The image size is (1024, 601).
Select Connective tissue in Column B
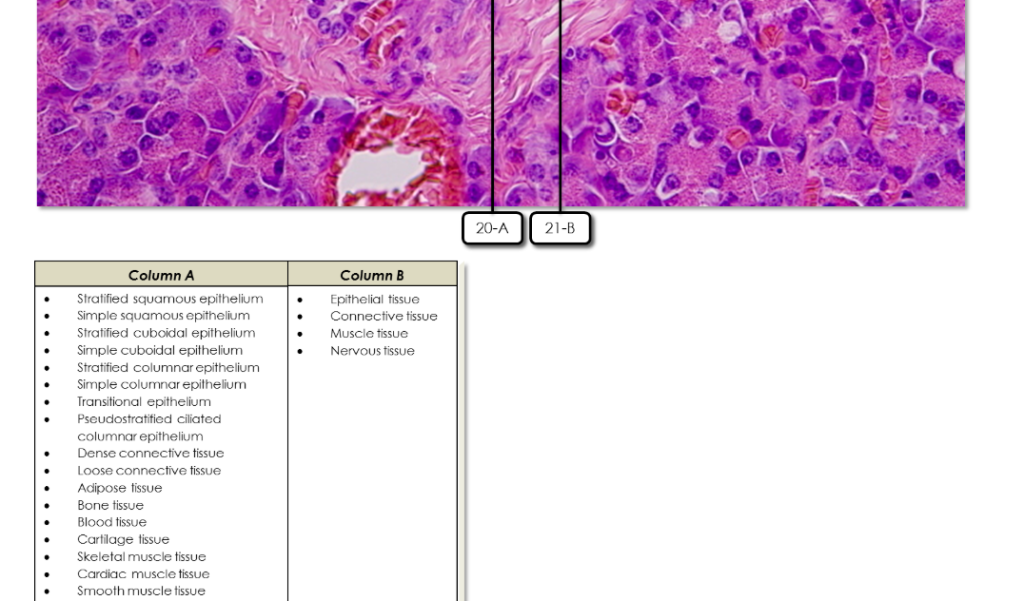[384, 316]
